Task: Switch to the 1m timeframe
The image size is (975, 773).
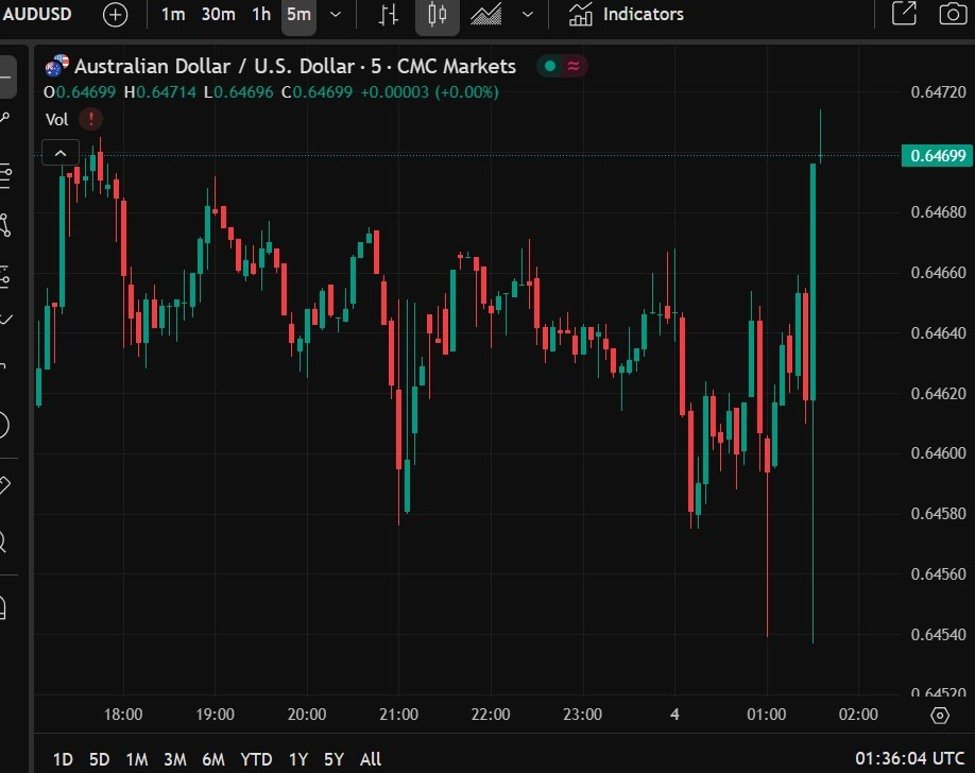Action: 173,15
